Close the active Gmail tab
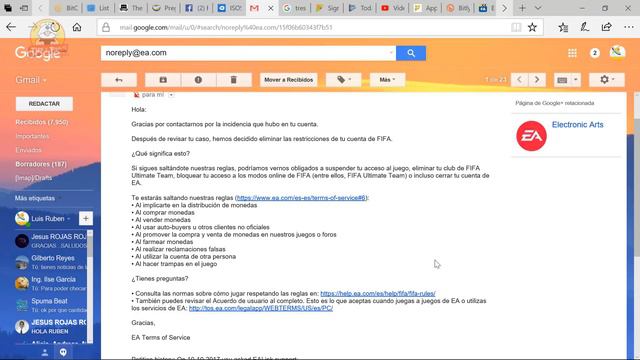640x360 pixels. click(270, 8)
